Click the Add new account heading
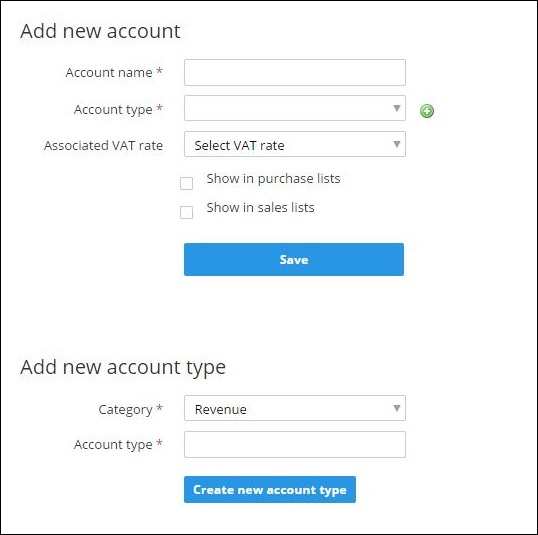The width and height of the screenshot is (538, 535). pyautogui.click(x=100, y=31)
